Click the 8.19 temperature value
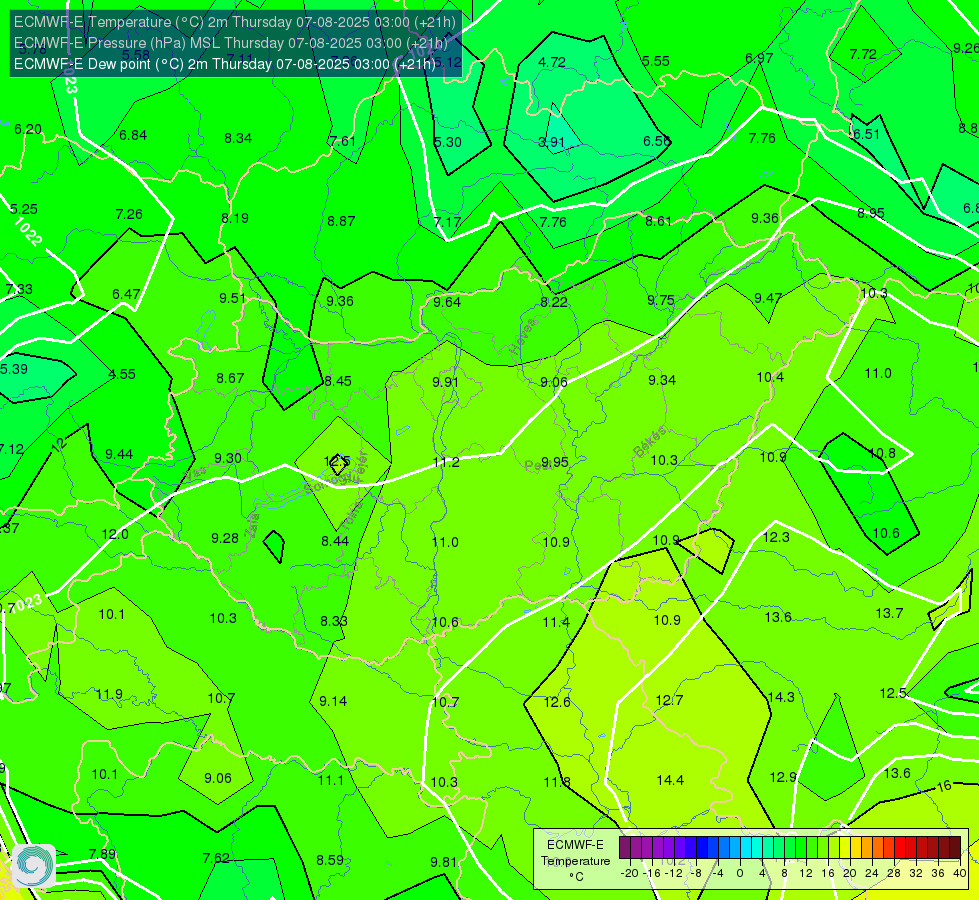The height and width of the screenshot is (900, 979). pos(235,219)
